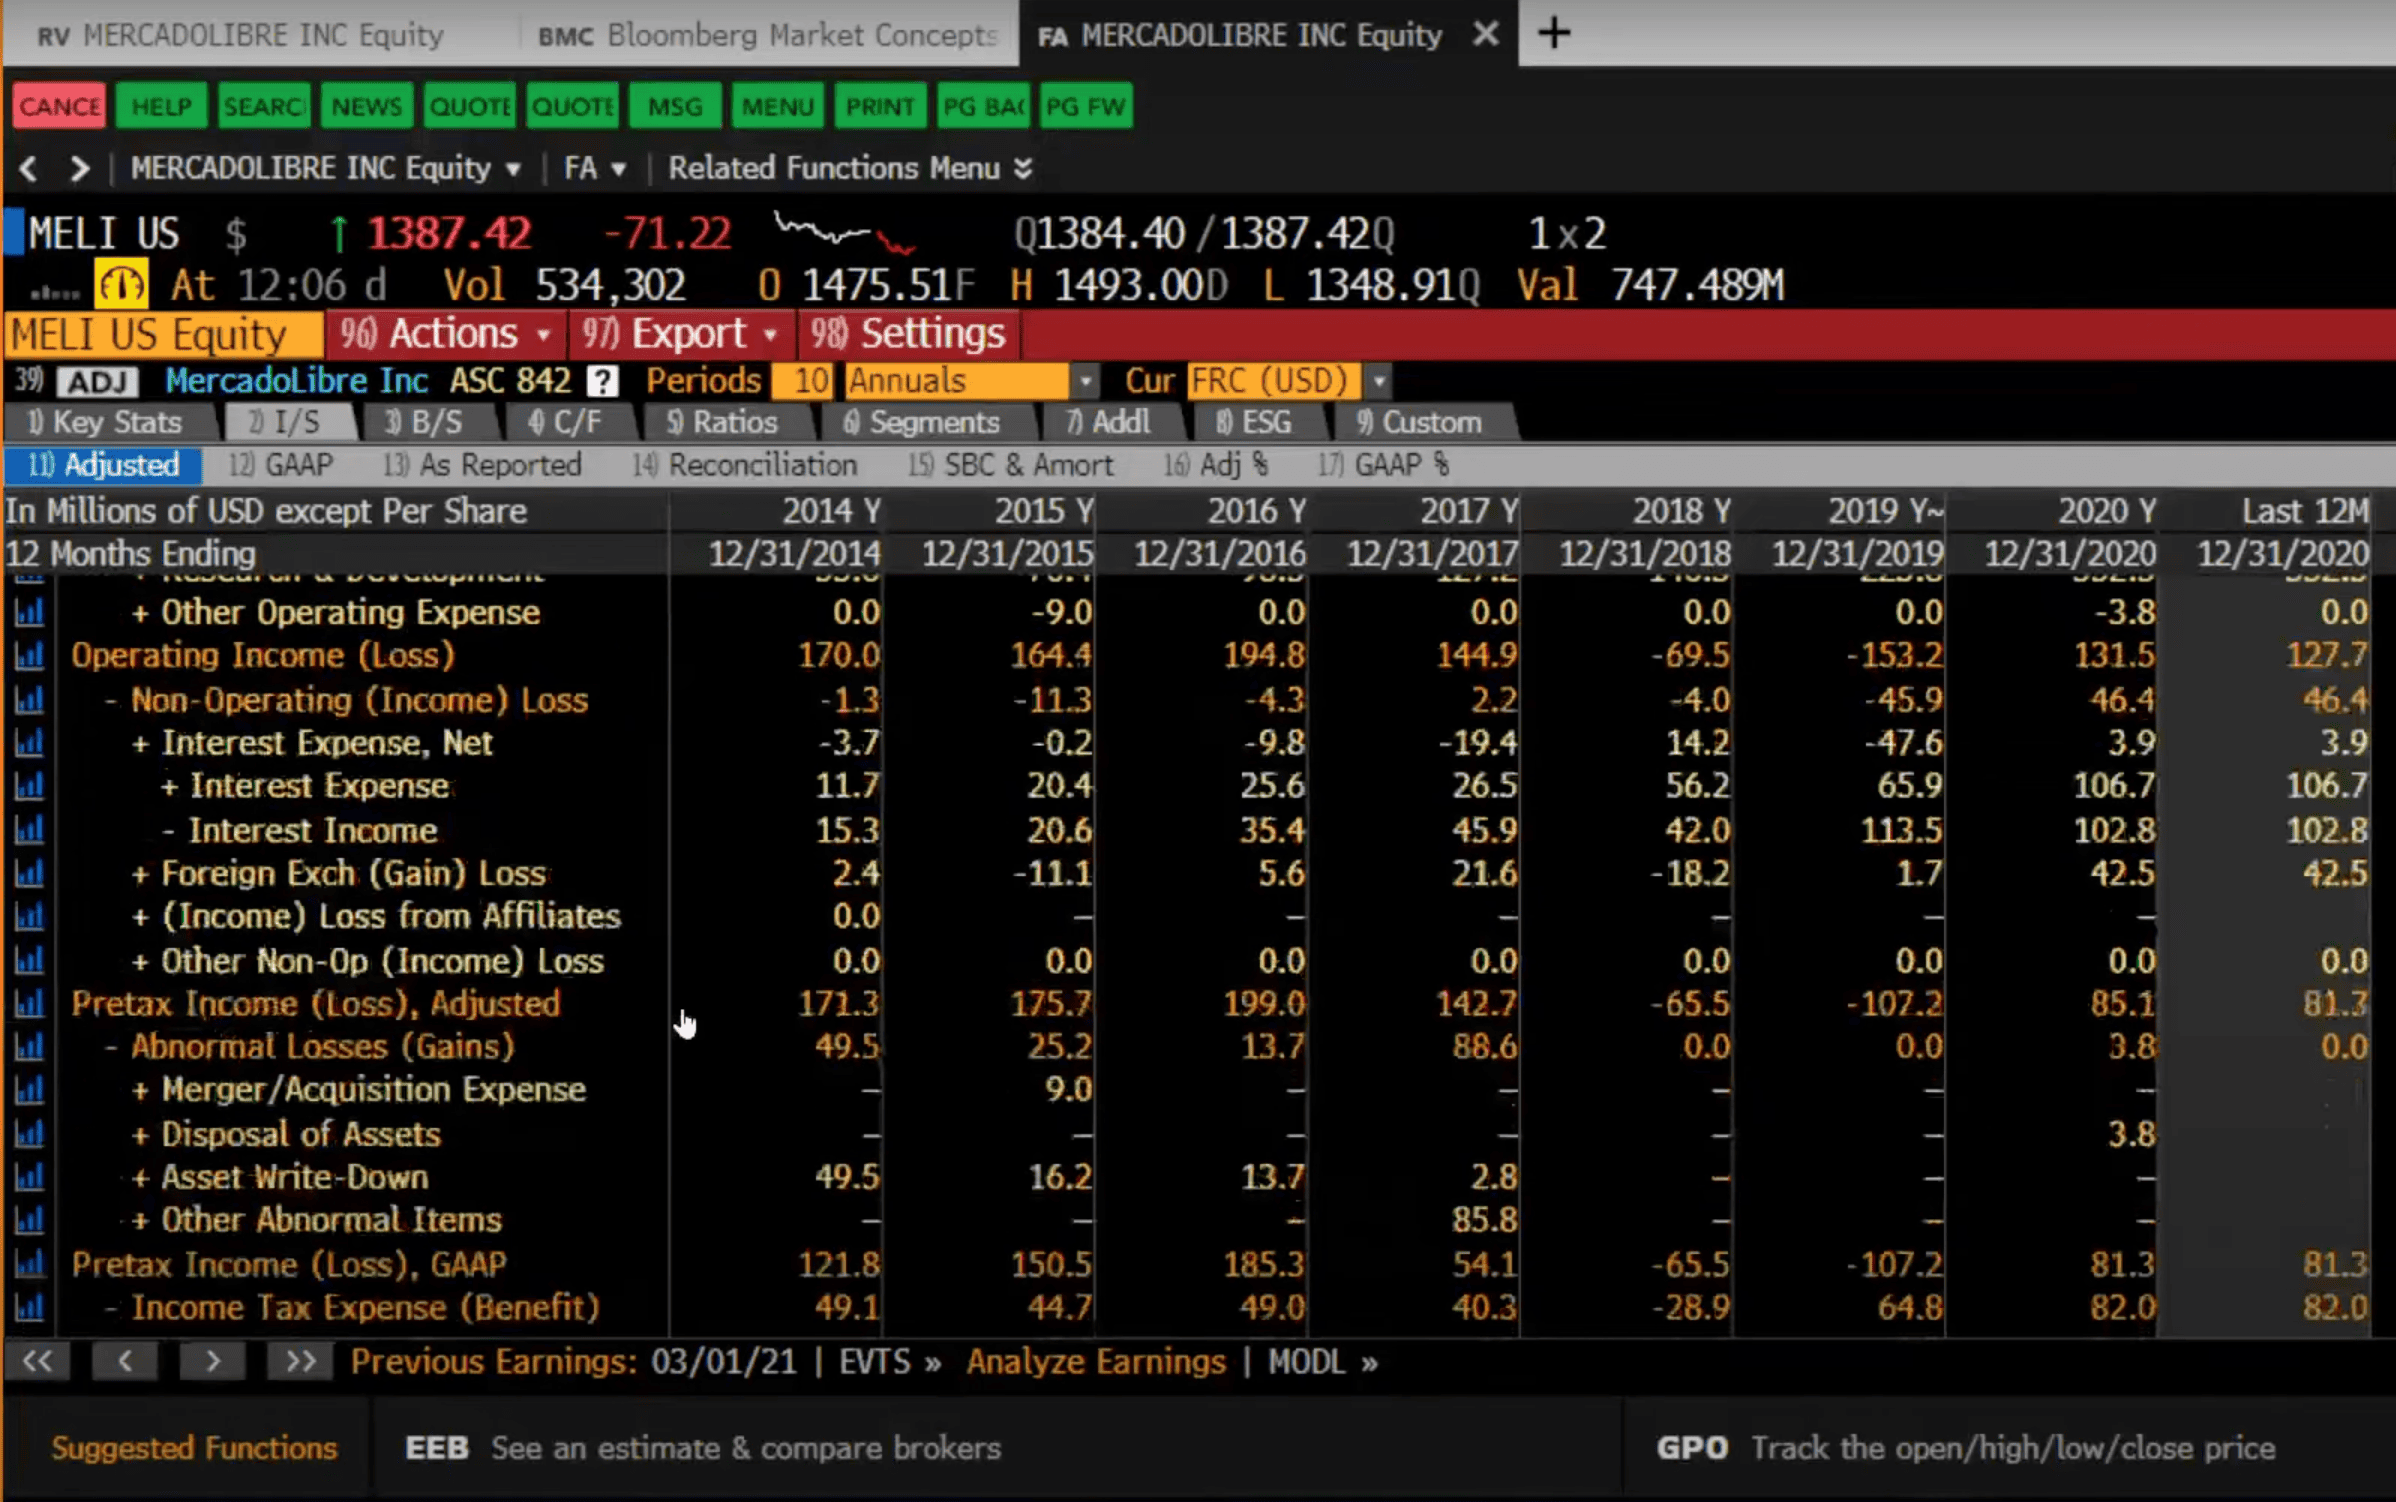This screenshot has width=2396, height=1502.
Task: Open chart icon for Income Loss from Affiliates row
Action: click(29, 917)
